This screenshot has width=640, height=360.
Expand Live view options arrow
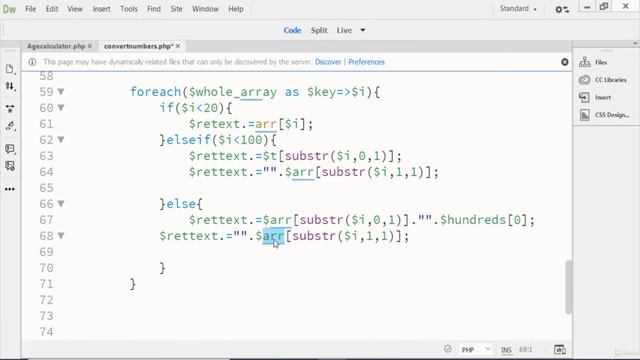(362, 30)
